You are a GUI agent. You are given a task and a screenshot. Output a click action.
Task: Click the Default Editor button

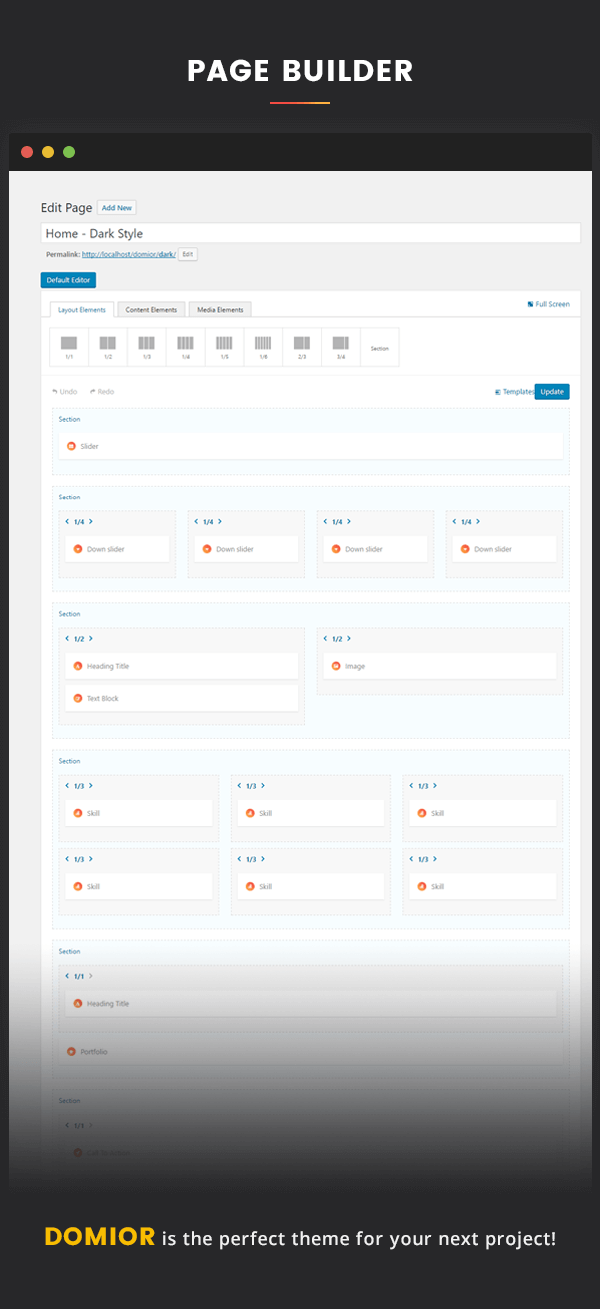(x=68, y=280)
